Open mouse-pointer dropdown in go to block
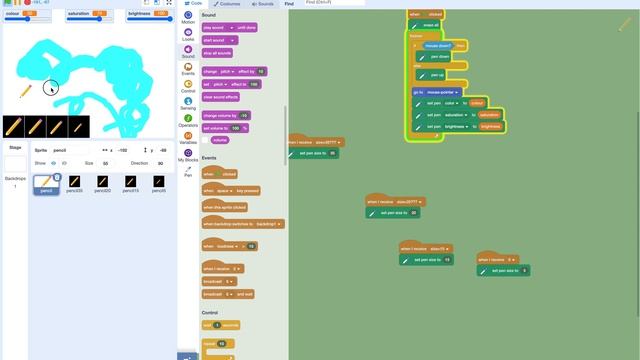The image size is (640, 360). (x=442, y=92)
